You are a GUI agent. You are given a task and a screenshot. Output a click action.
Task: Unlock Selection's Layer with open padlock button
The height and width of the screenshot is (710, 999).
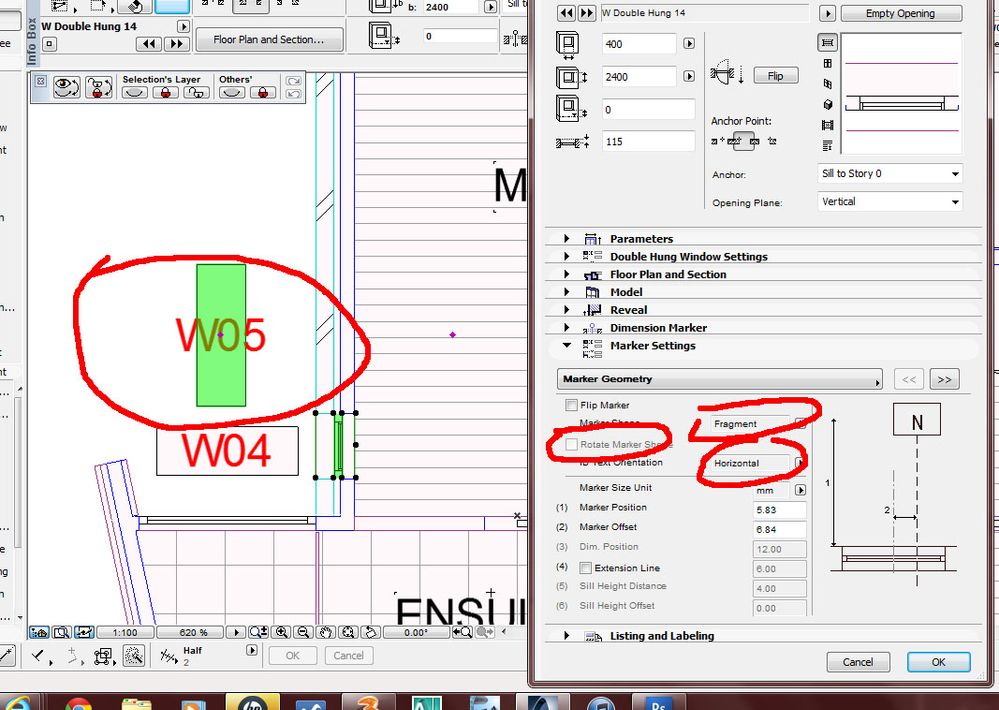pyautogui.click(x=196, y=92)
